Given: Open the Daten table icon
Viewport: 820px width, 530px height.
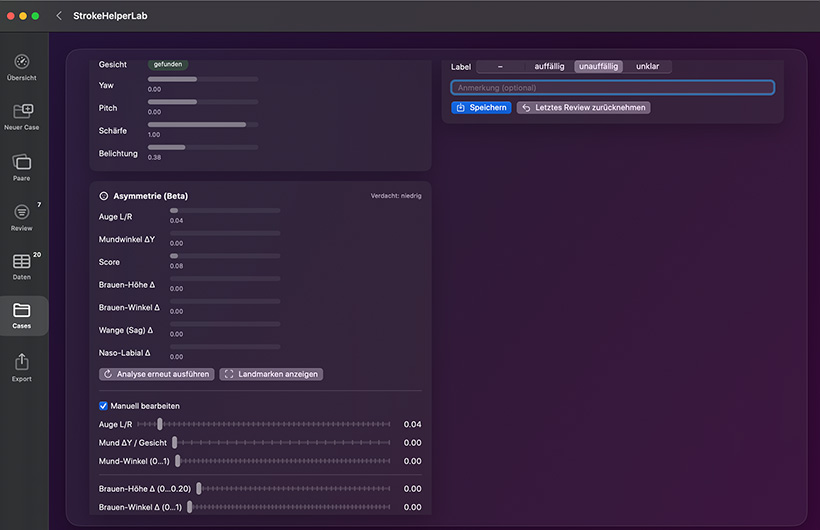Looking at the screenshot, I should 22,262.
